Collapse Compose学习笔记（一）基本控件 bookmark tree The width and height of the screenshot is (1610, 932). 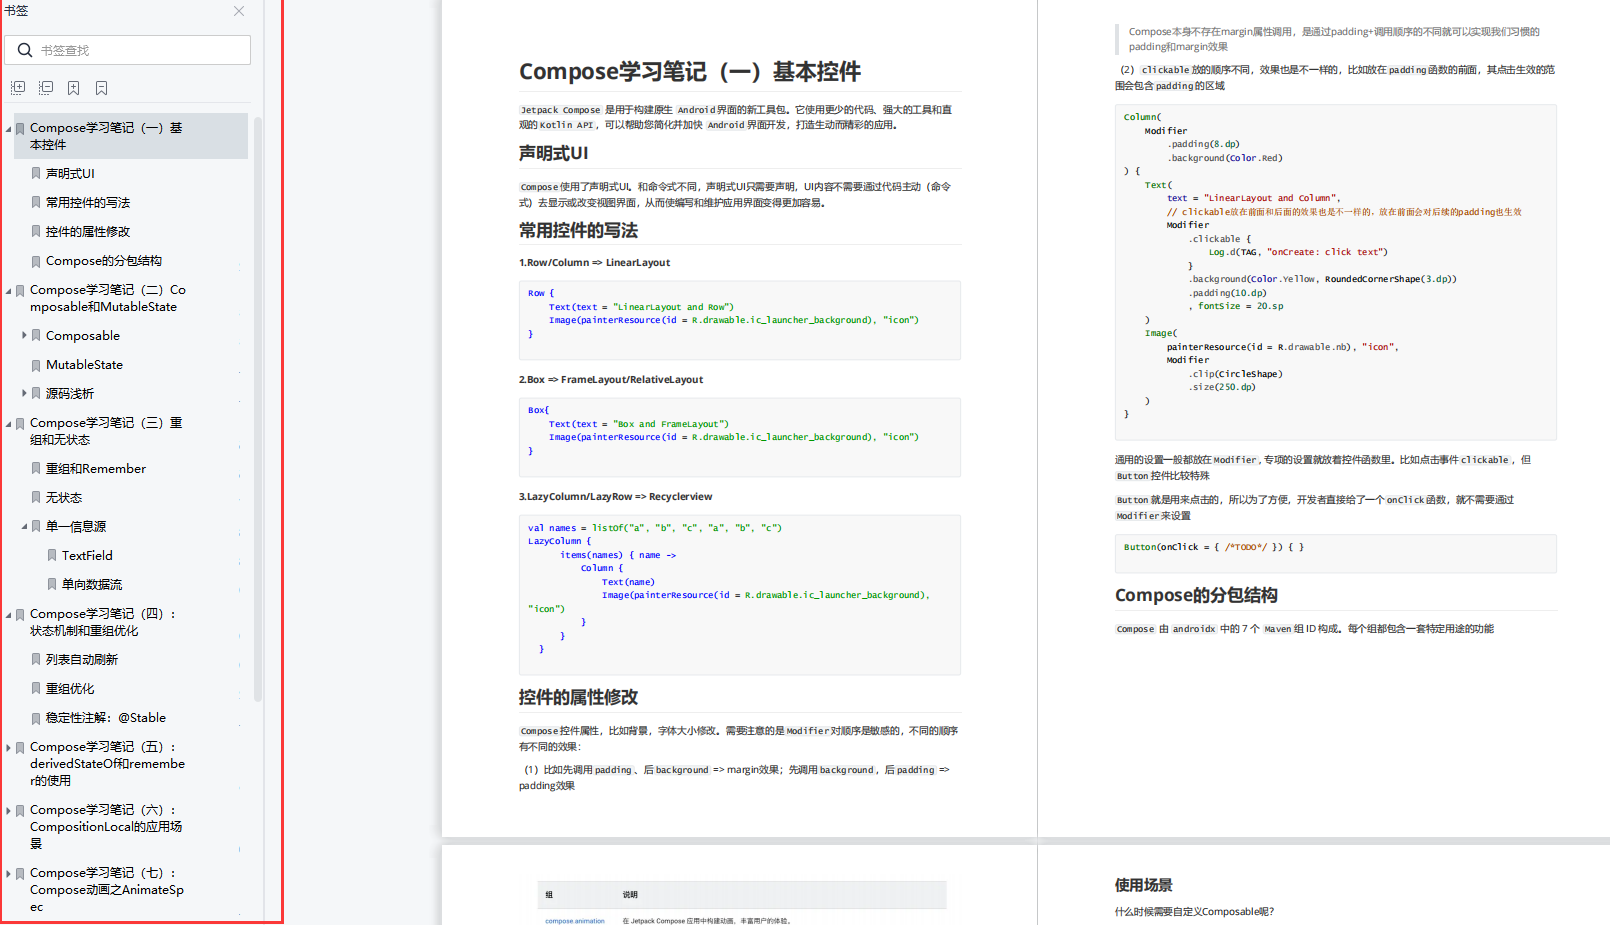[x=8, y=129]
